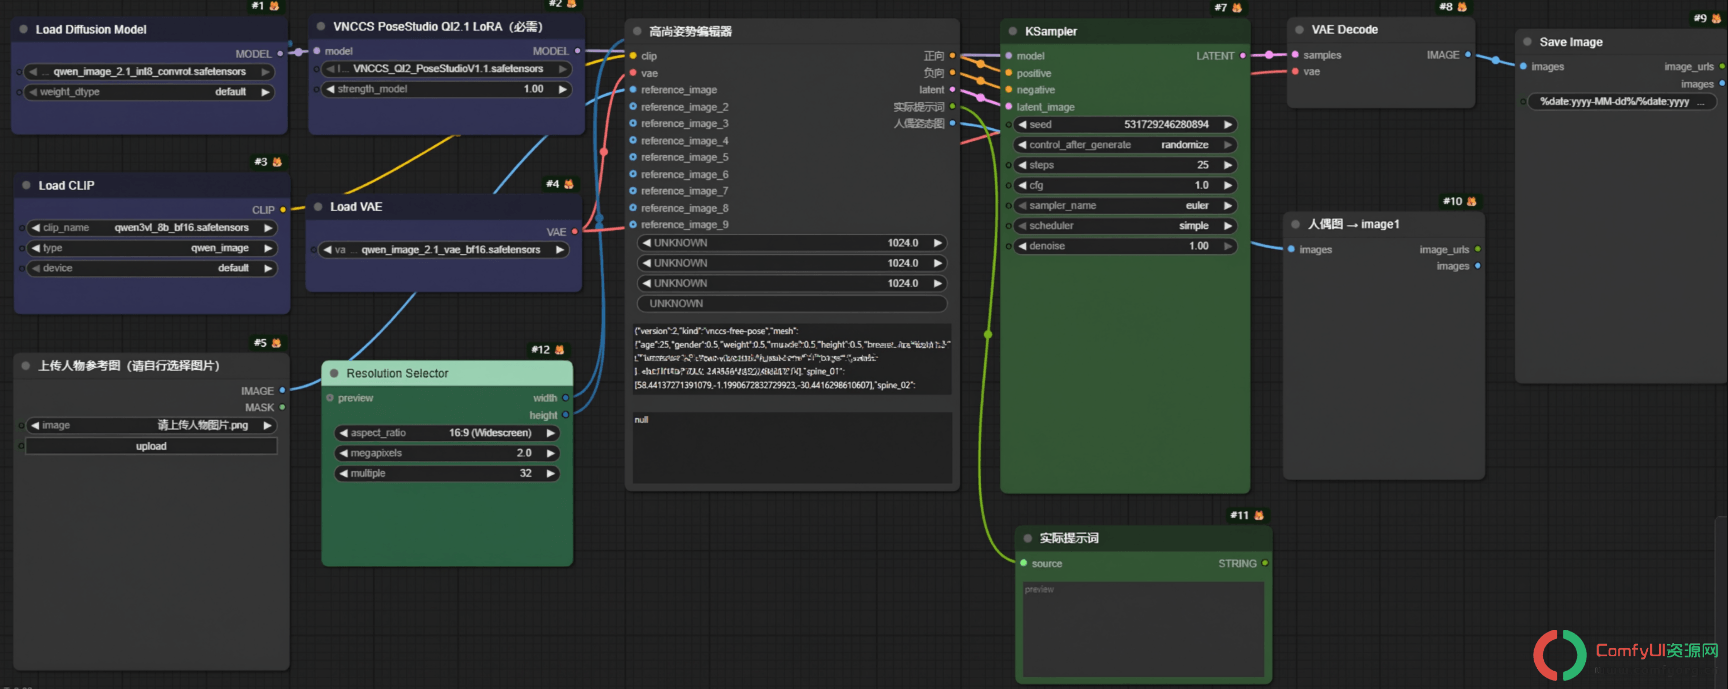This screenshot has height=689, width=1728.
Task: Click the decrement arrow on KSampler steps
Action: (x=1022, y=165)
